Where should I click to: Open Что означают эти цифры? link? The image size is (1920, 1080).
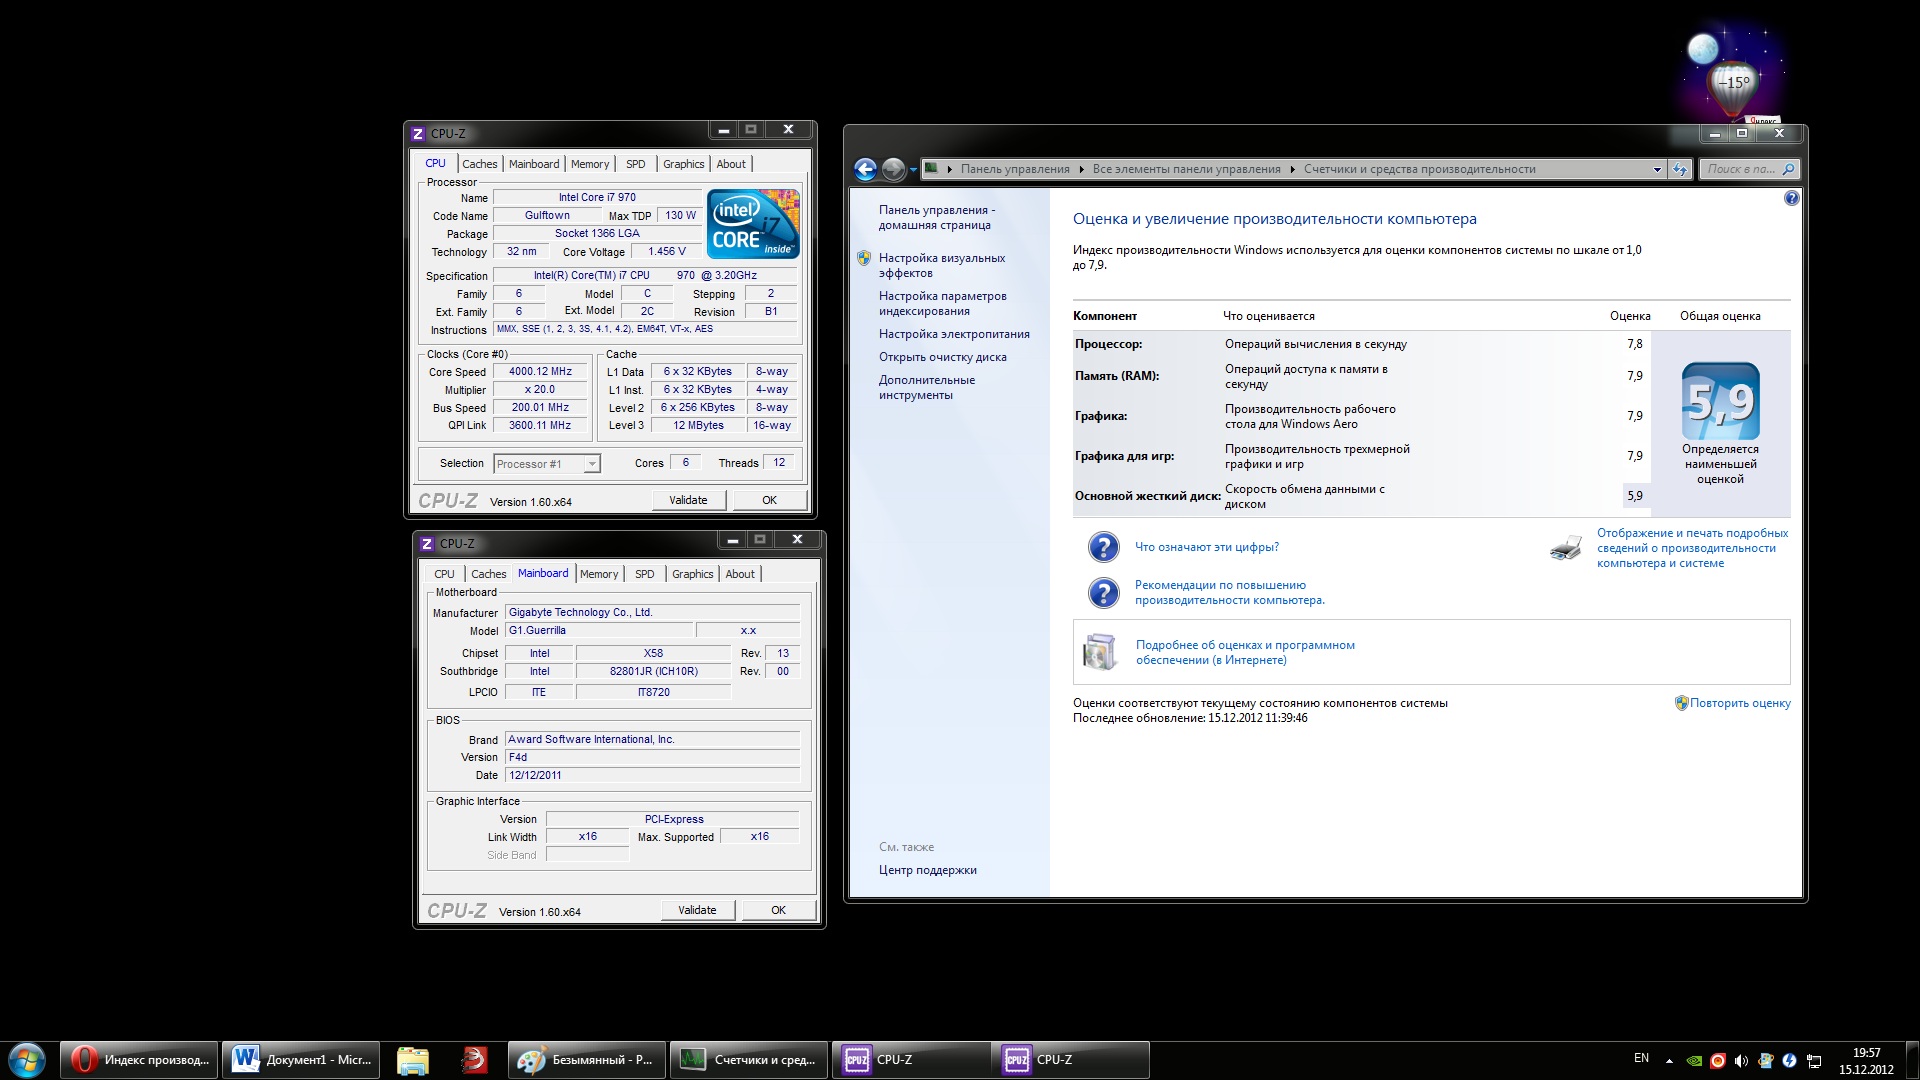(x=1207, y=547)
